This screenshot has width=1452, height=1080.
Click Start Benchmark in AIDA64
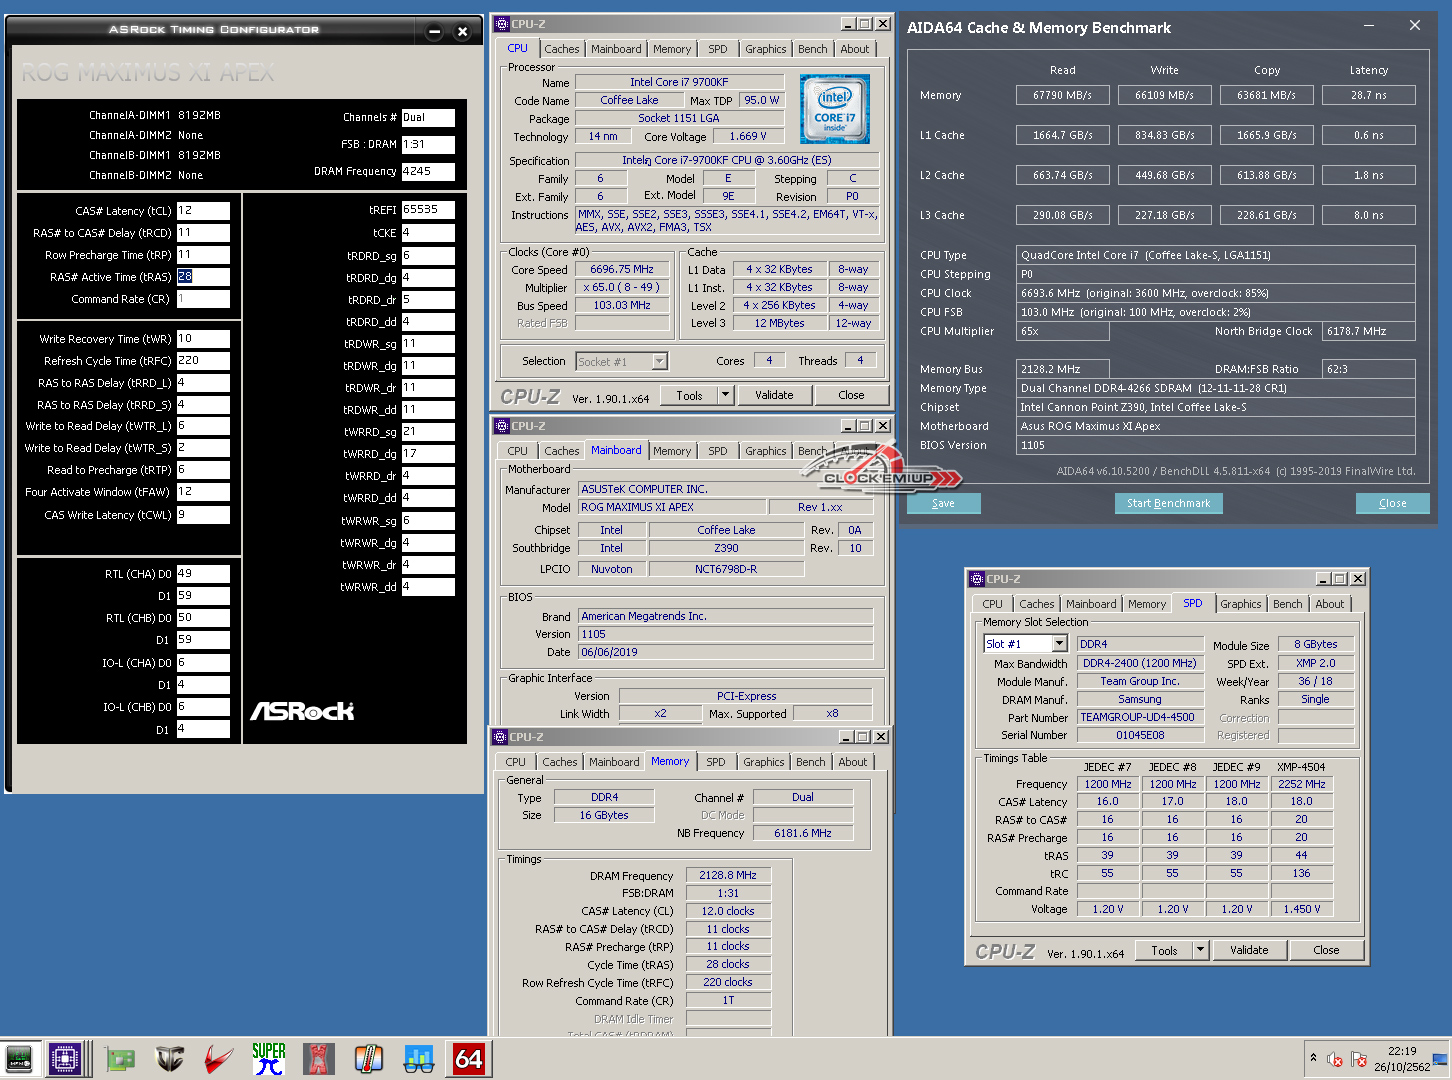[1168, 503]
